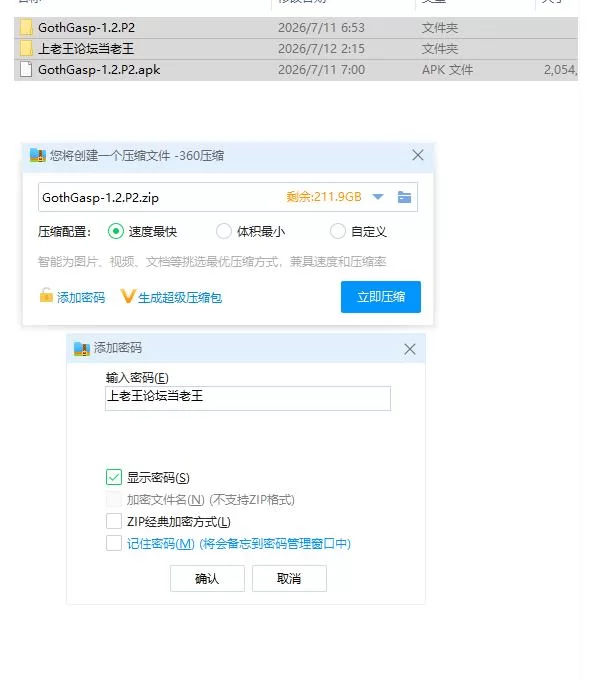Cancel the password dialog with 取消

coord(289,578)
